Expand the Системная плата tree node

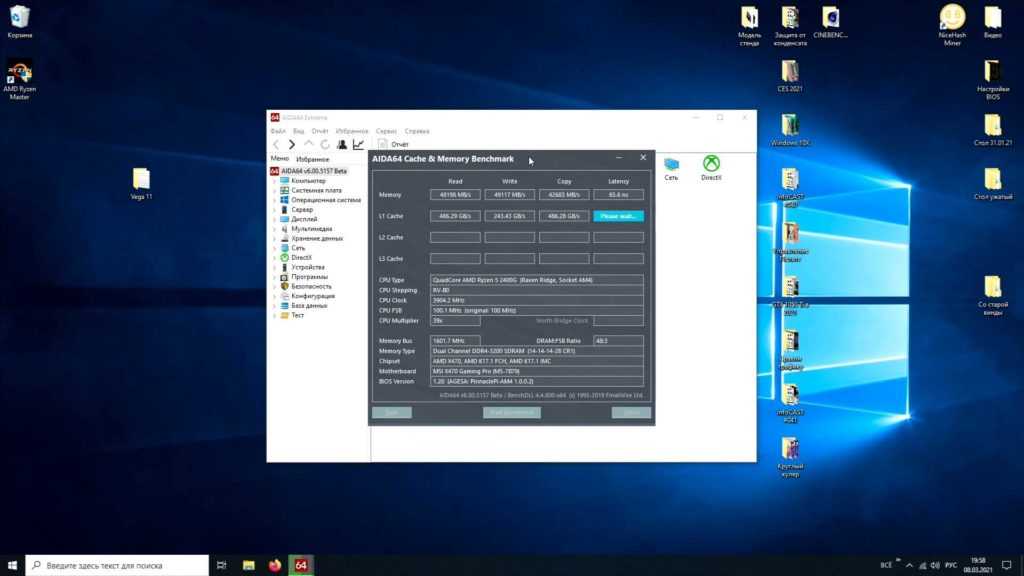(275, 190)
